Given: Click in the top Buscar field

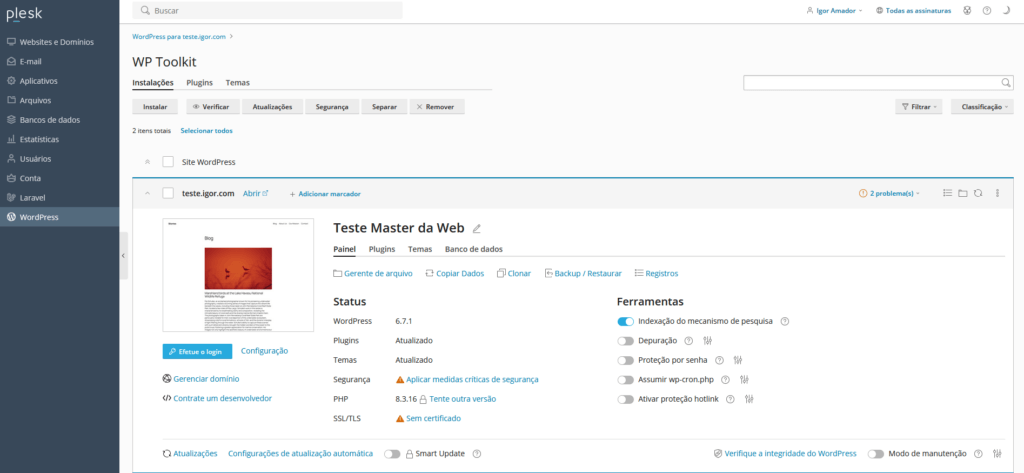Looking at the screenshot, I should pos(267,10).
